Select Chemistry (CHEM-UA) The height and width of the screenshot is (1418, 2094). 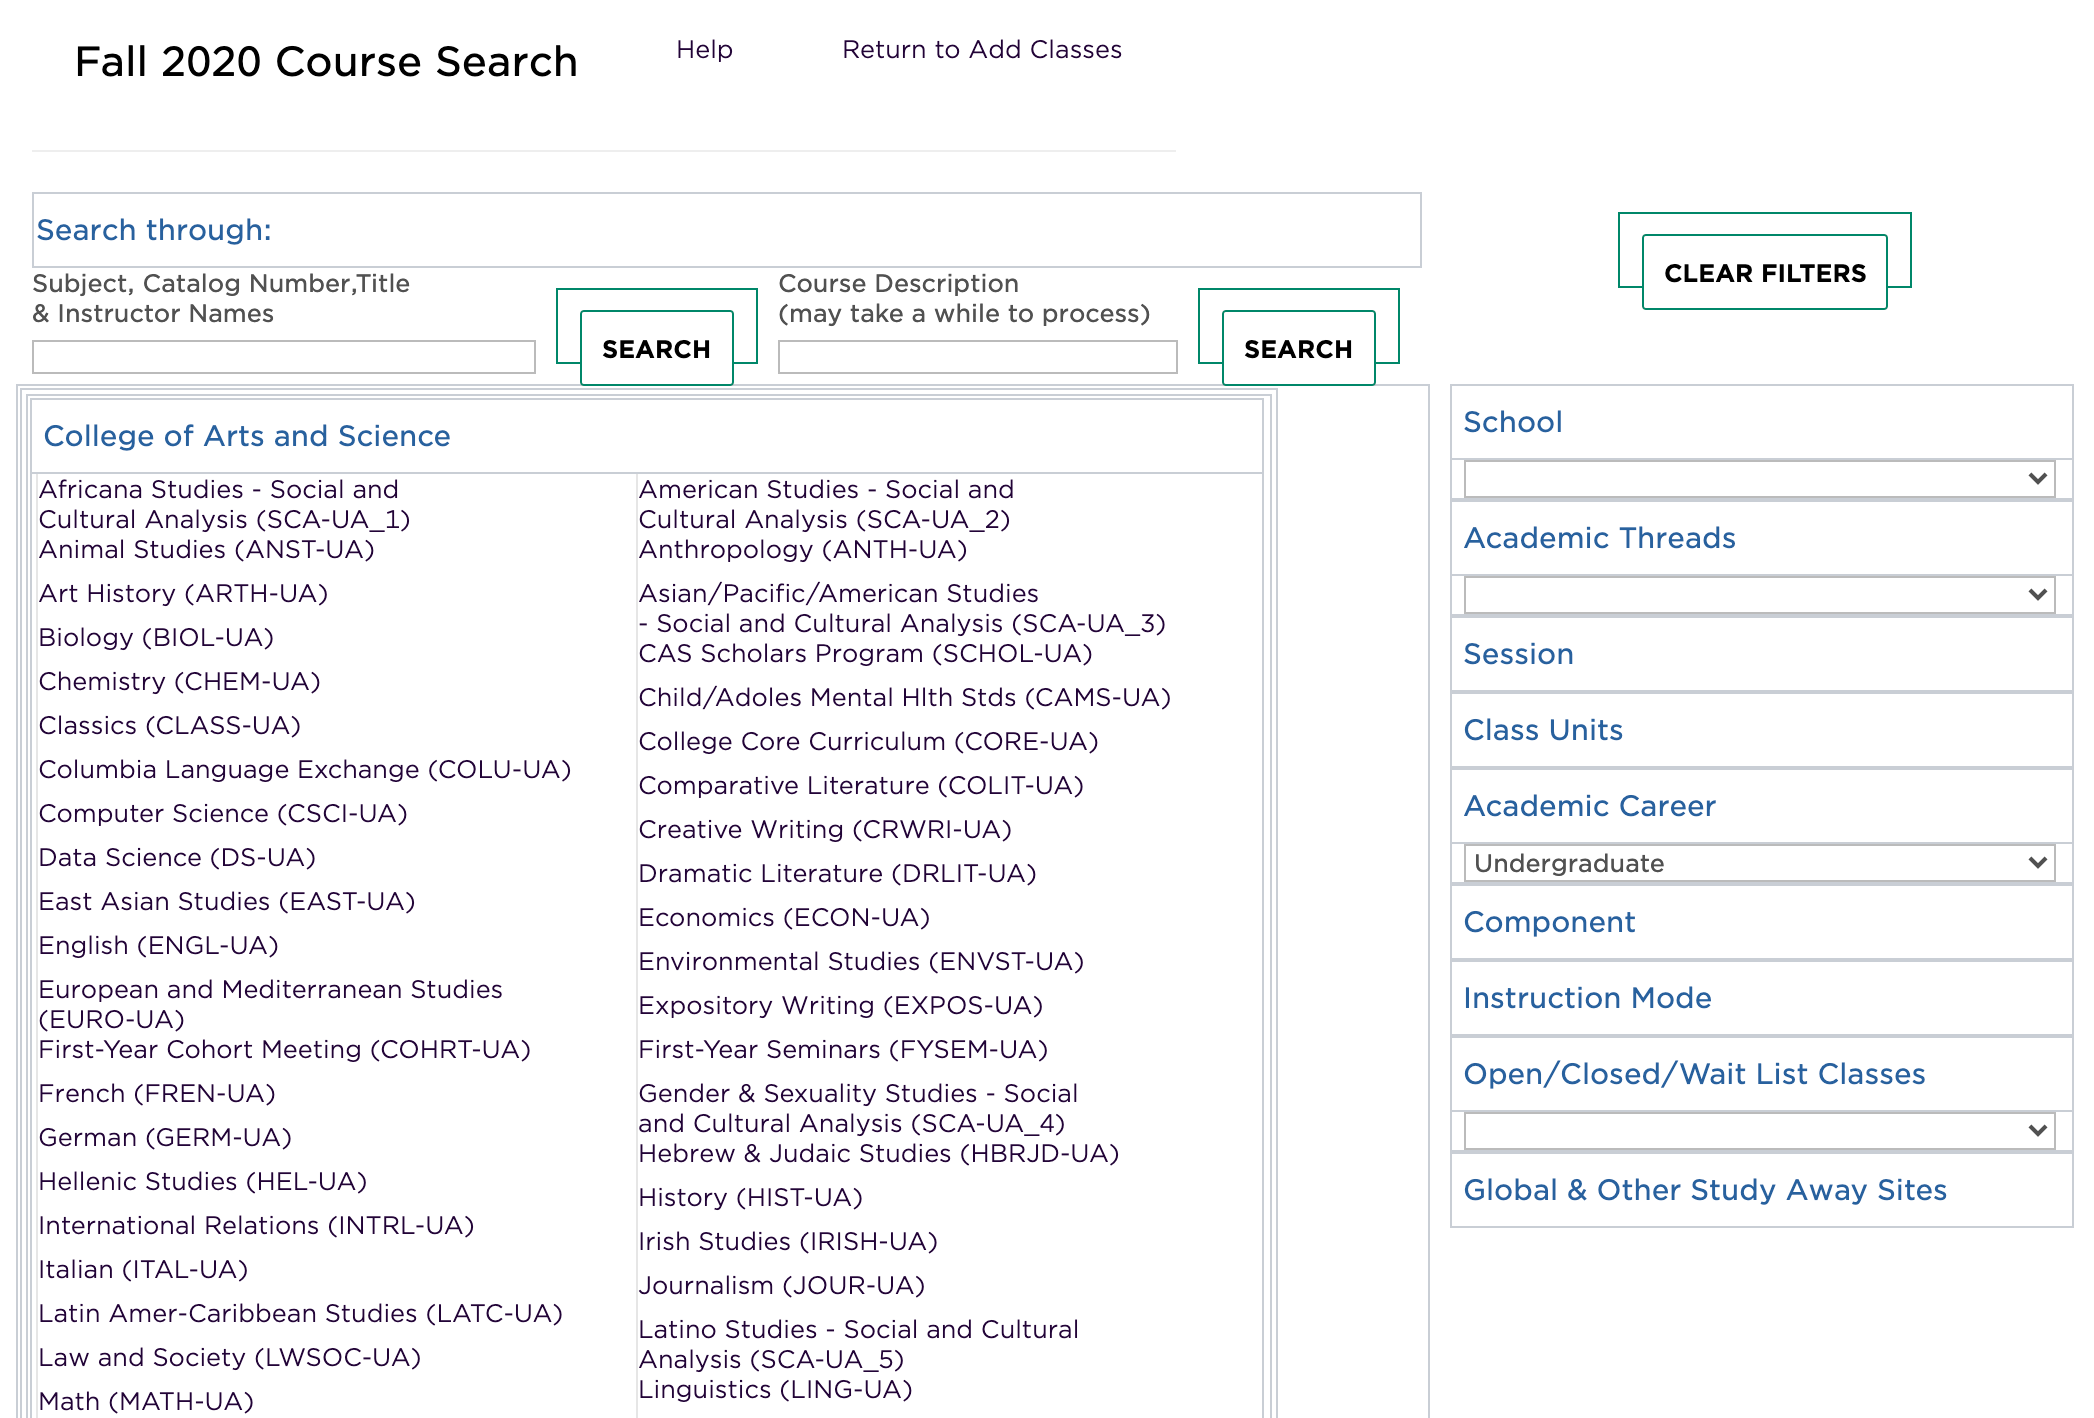point(180,682)
